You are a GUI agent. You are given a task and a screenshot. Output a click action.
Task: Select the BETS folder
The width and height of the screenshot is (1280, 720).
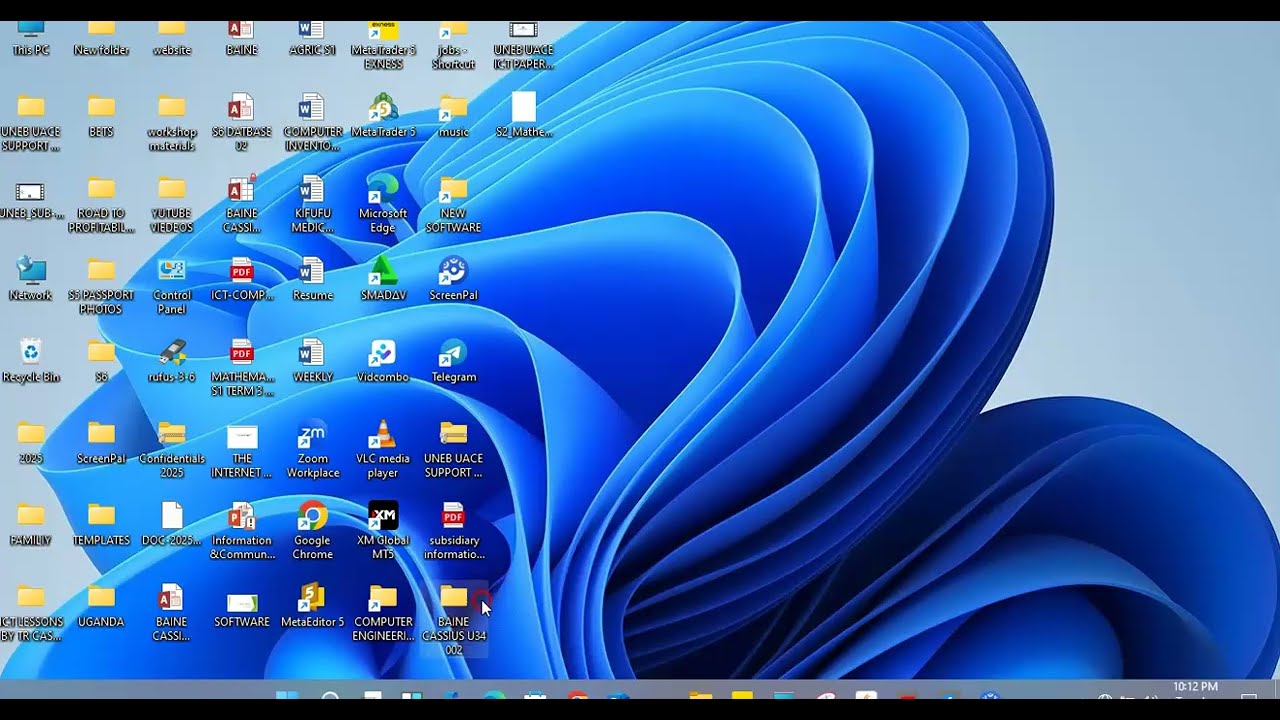[x=101, y=115]
